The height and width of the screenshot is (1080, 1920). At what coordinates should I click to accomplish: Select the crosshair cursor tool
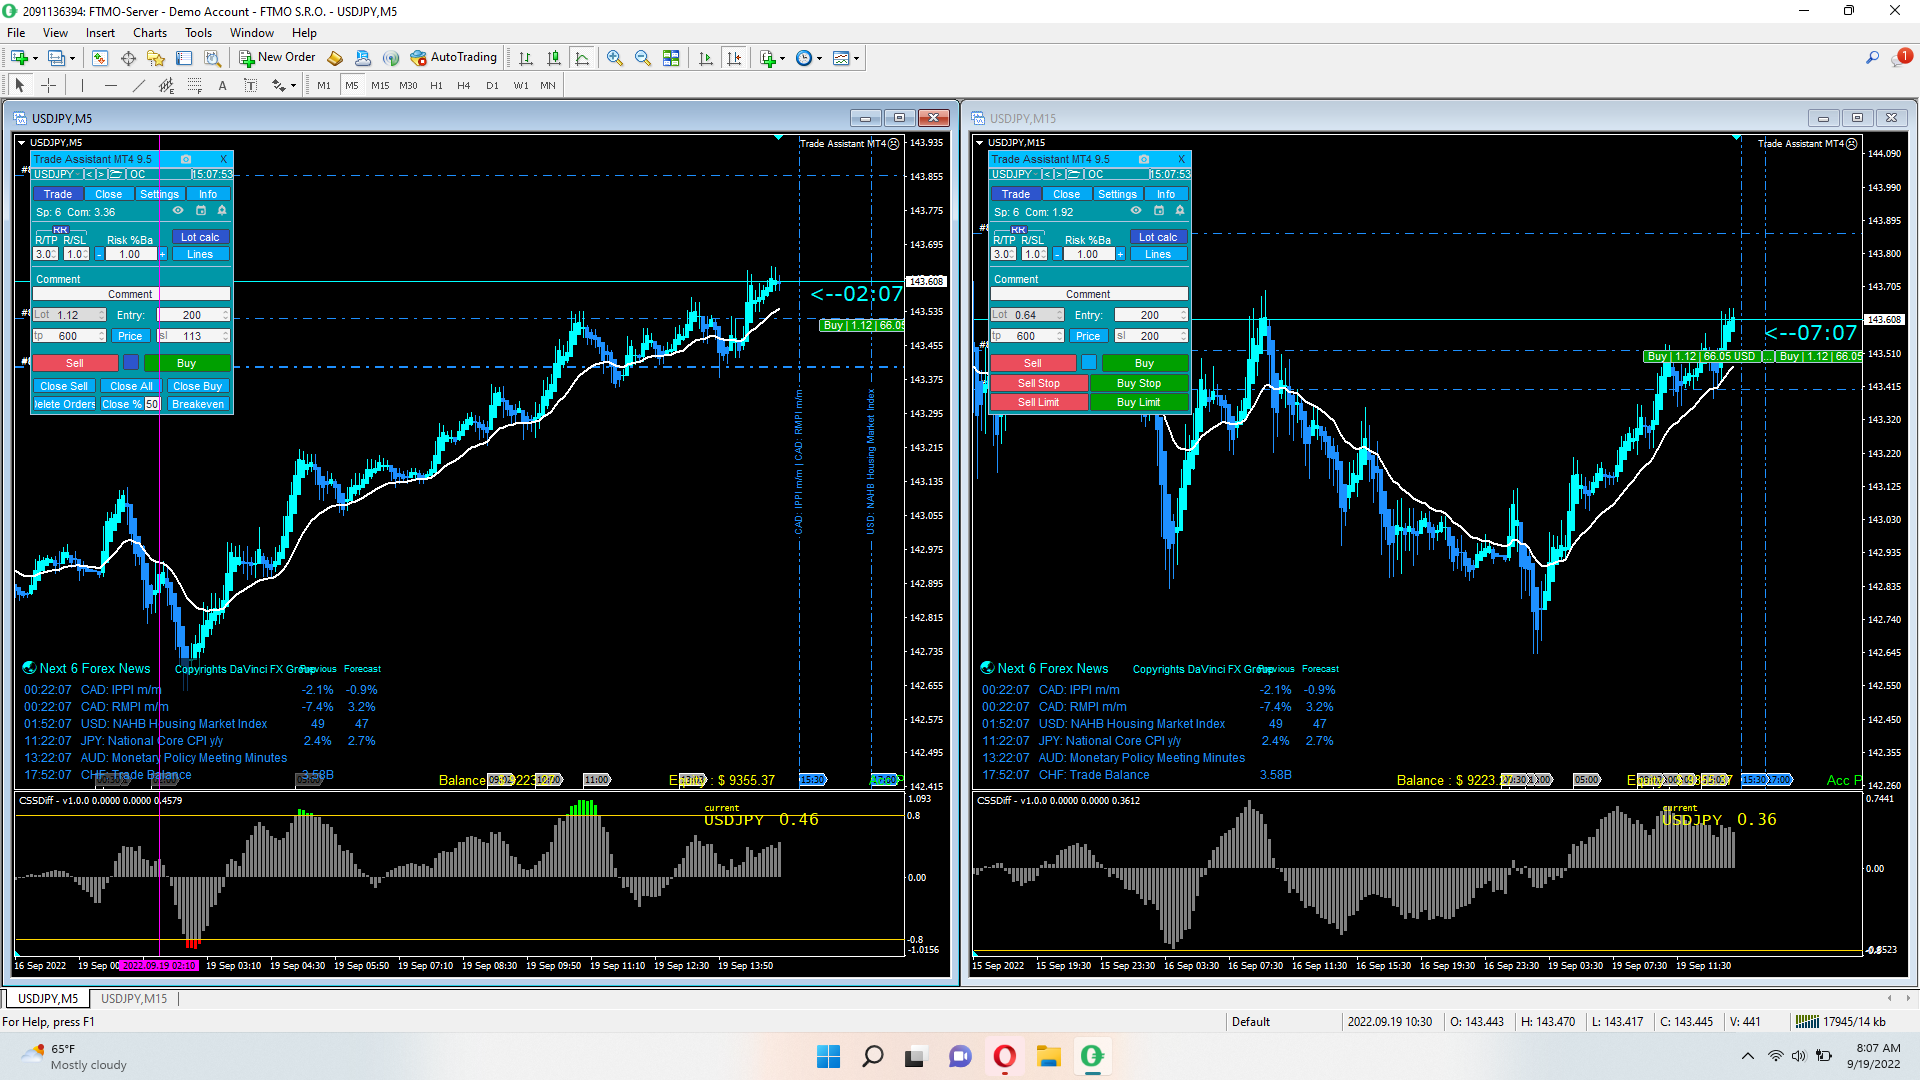pyautogui.click(x=48, y=86)
